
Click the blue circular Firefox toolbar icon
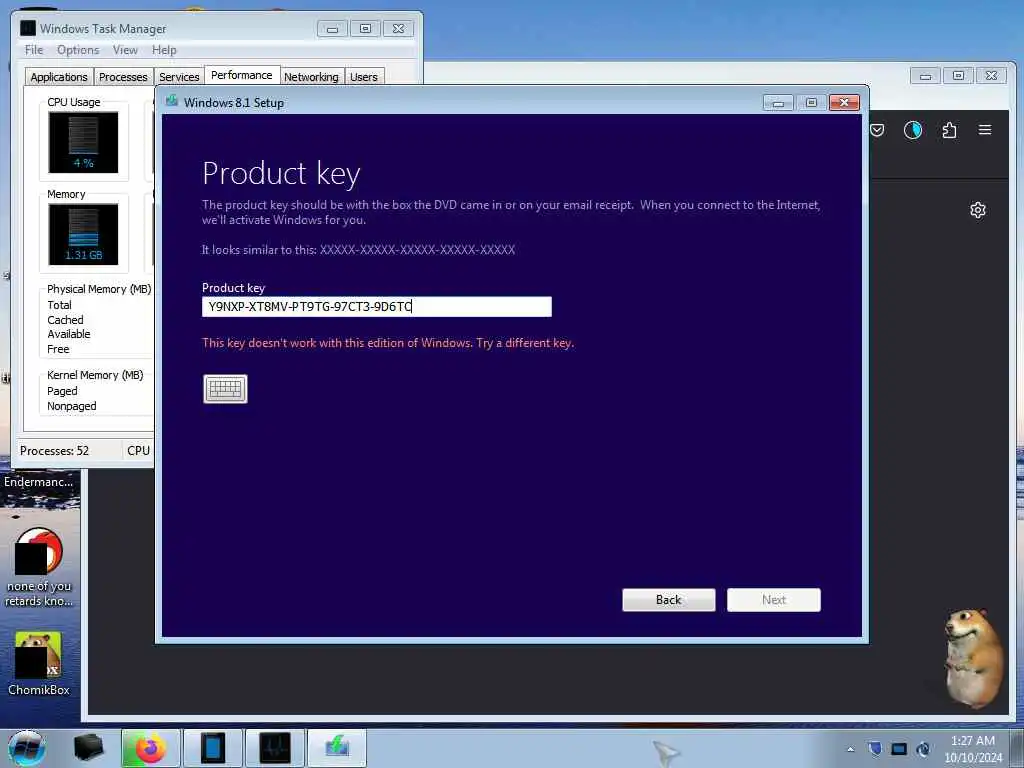(913, 130)
